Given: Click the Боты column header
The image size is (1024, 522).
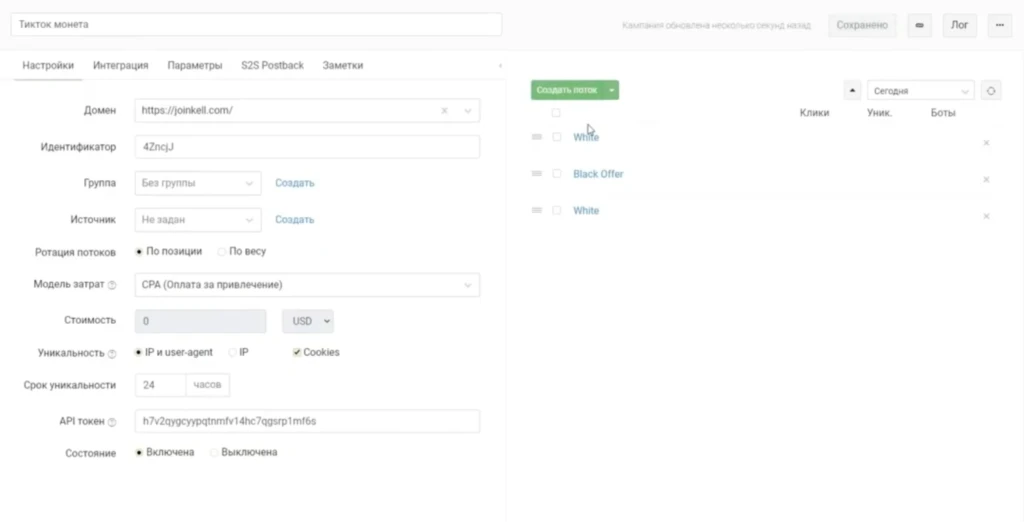Looking at the screenshot, I should tap(943, 113).
